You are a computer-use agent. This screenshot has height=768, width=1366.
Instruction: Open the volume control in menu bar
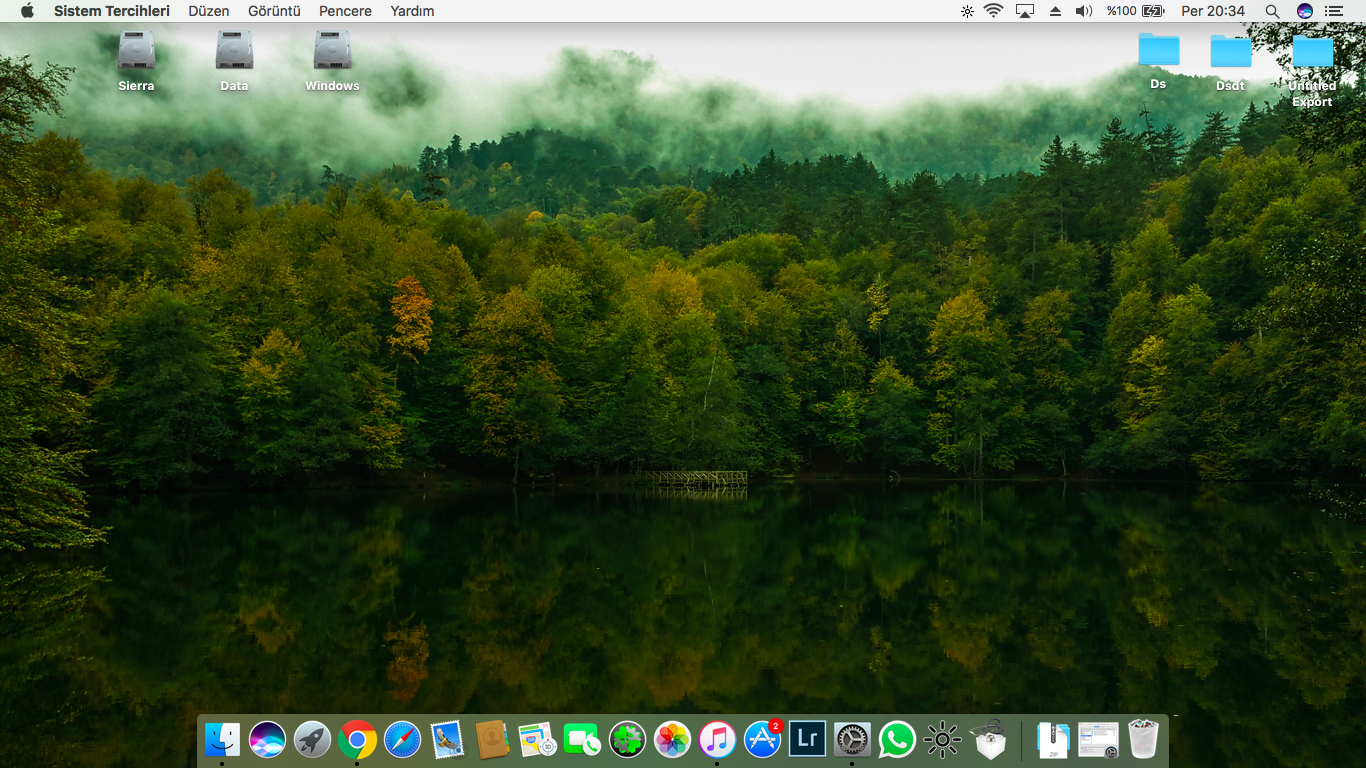click(1083, 11)
